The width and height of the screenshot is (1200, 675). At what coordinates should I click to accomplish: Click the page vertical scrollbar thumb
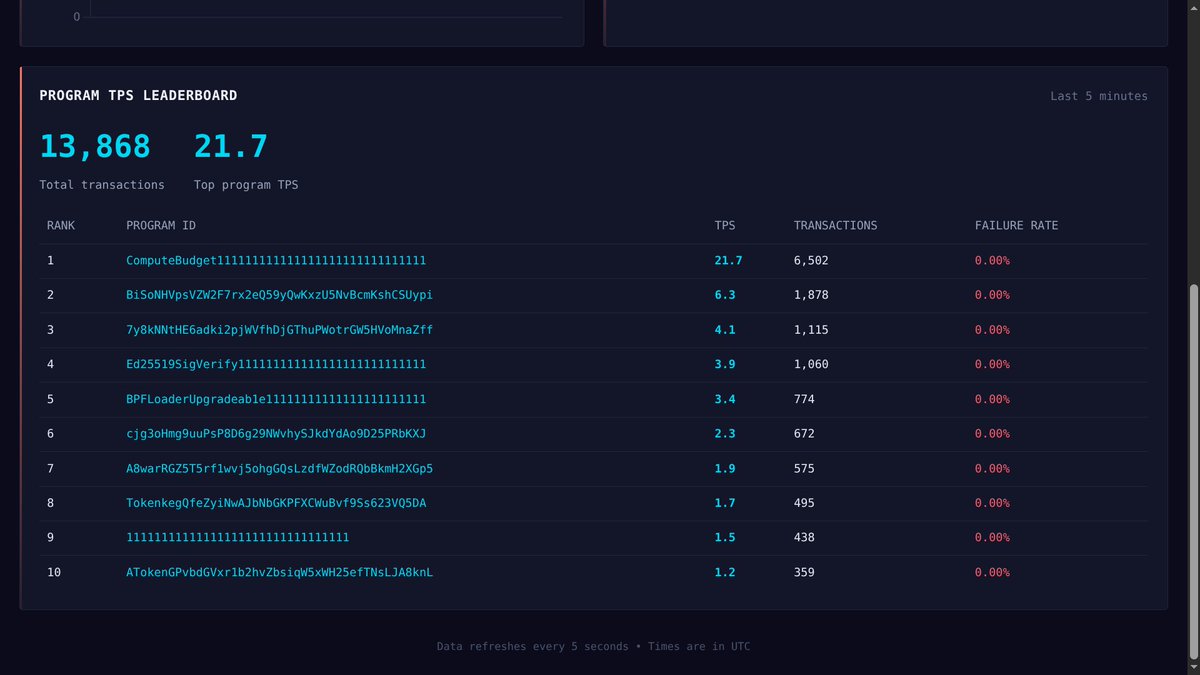pyautogui.click(x=1194, y=471)
